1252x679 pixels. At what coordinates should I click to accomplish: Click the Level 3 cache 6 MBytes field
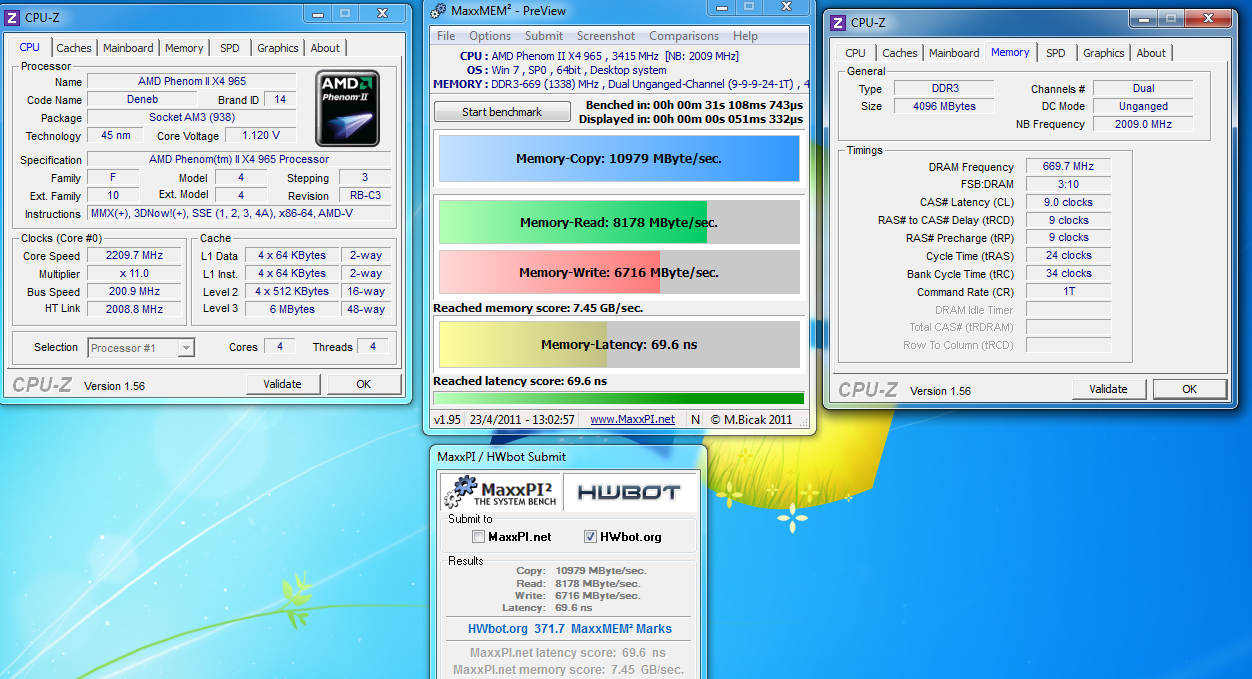click(291, 310)
